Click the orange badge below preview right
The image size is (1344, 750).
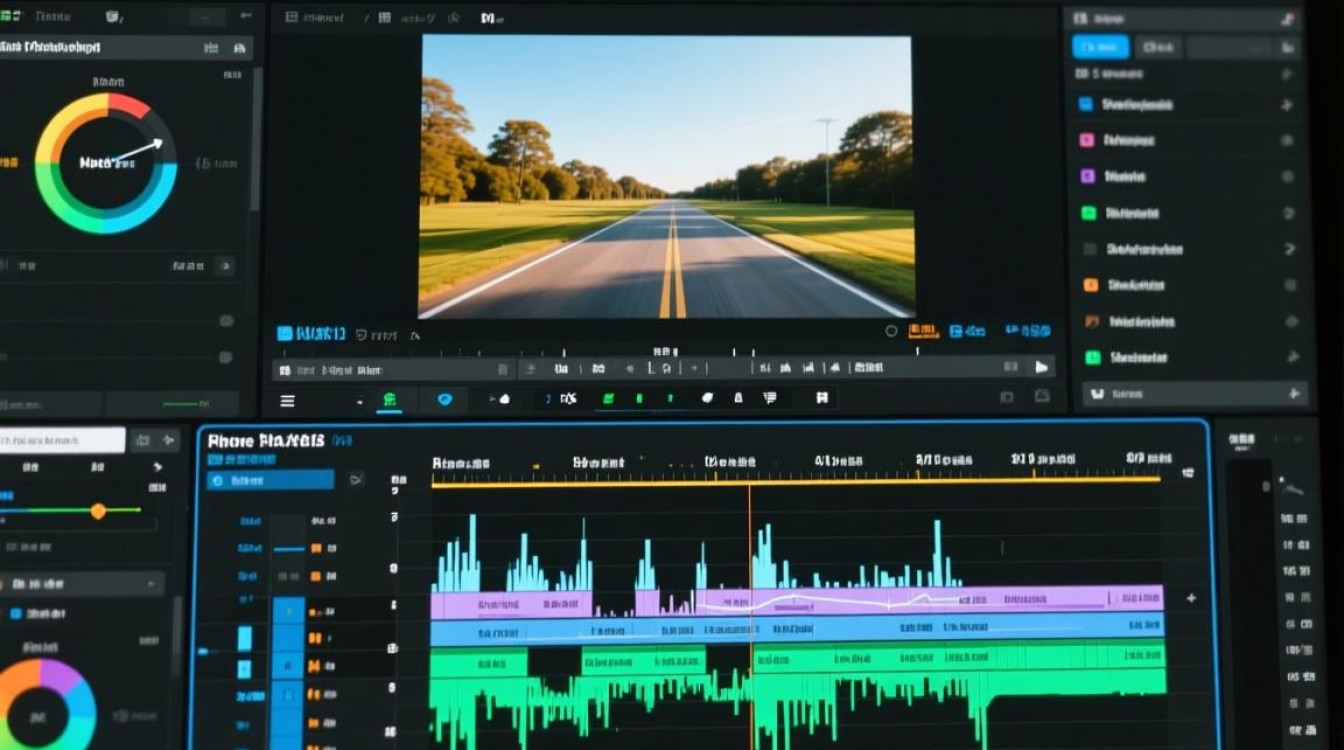[924, 331]
